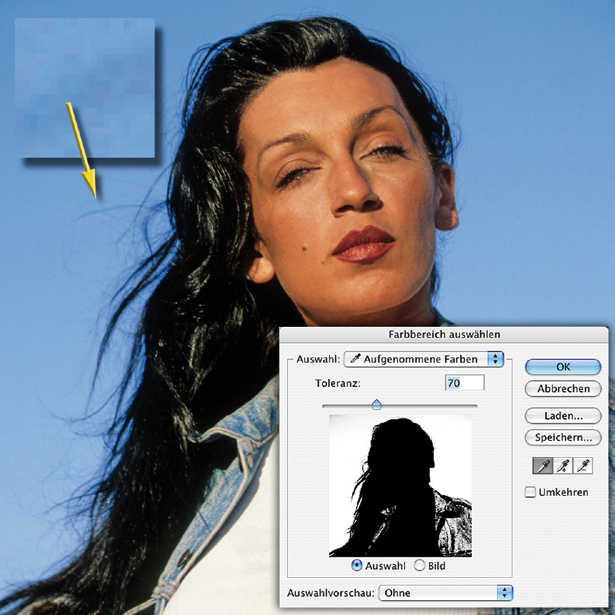
Task: Open the Auswahl dropdown showing Aufgenommene Farben
Action: pyautogui.click(x=424, y=359)
